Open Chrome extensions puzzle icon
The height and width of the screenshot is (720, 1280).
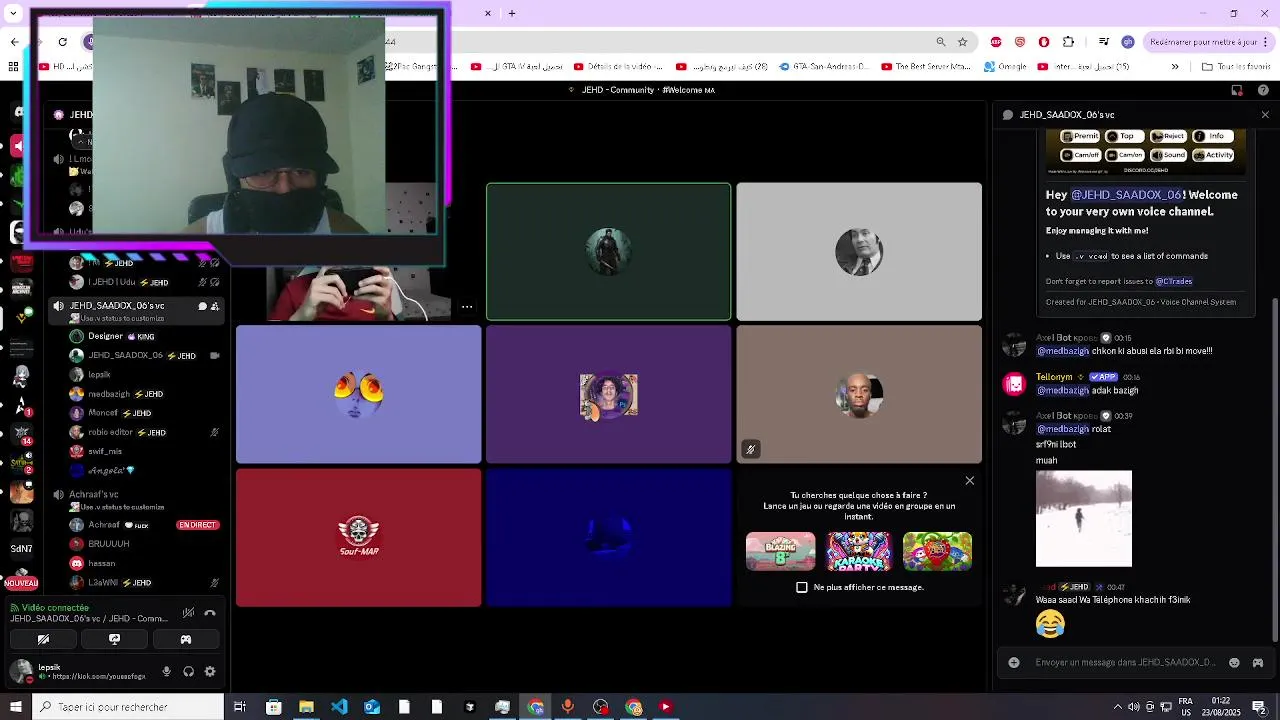pyautogui.click(x=1068, y=42)
